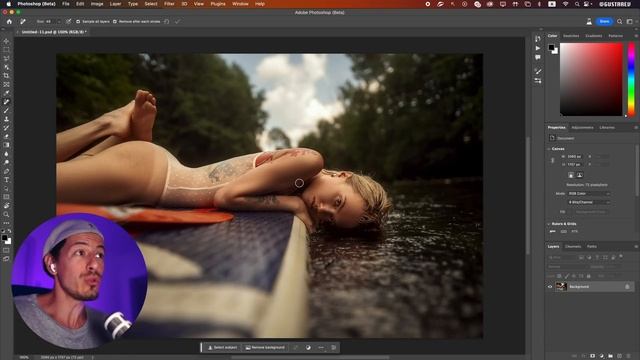Click inside the red color picker field
640x360 pixels.
(591, 79)
